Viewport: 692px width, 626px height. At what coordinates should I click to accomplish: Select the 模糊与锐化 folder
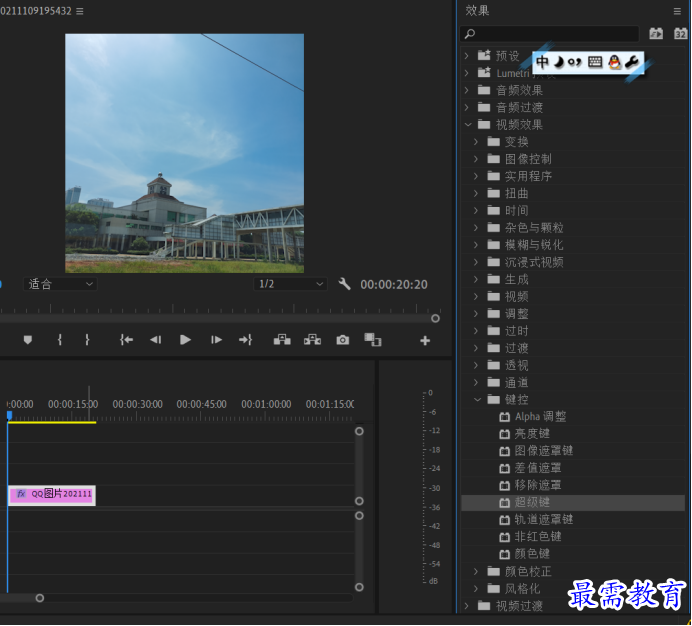534,245
